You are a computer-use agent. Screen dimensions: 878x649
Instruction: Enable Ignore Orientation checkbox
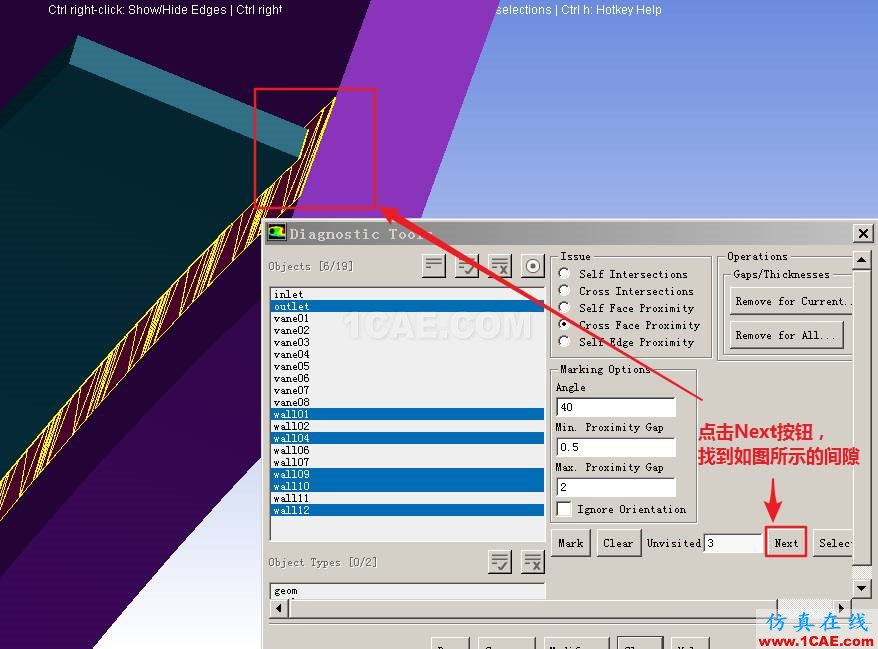[x=564, y=509]
